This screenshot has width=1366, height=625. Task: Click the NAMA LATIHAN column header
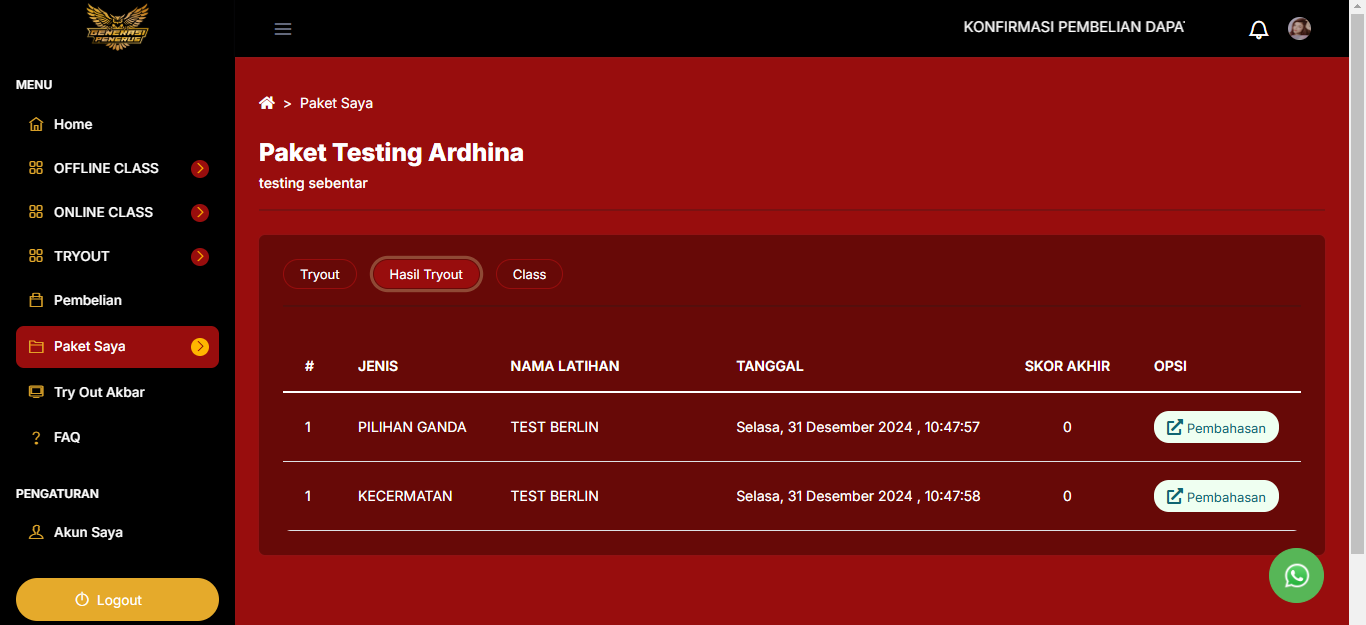(x=565, y=366)
